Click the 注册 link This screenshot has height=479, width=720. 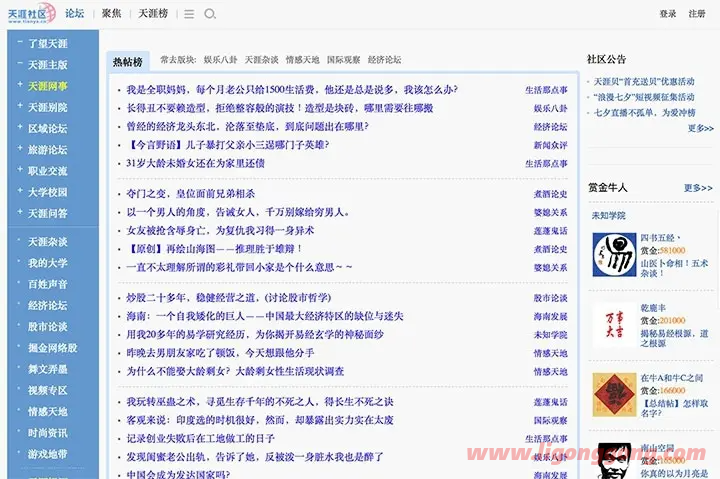[x=697, y=14]
